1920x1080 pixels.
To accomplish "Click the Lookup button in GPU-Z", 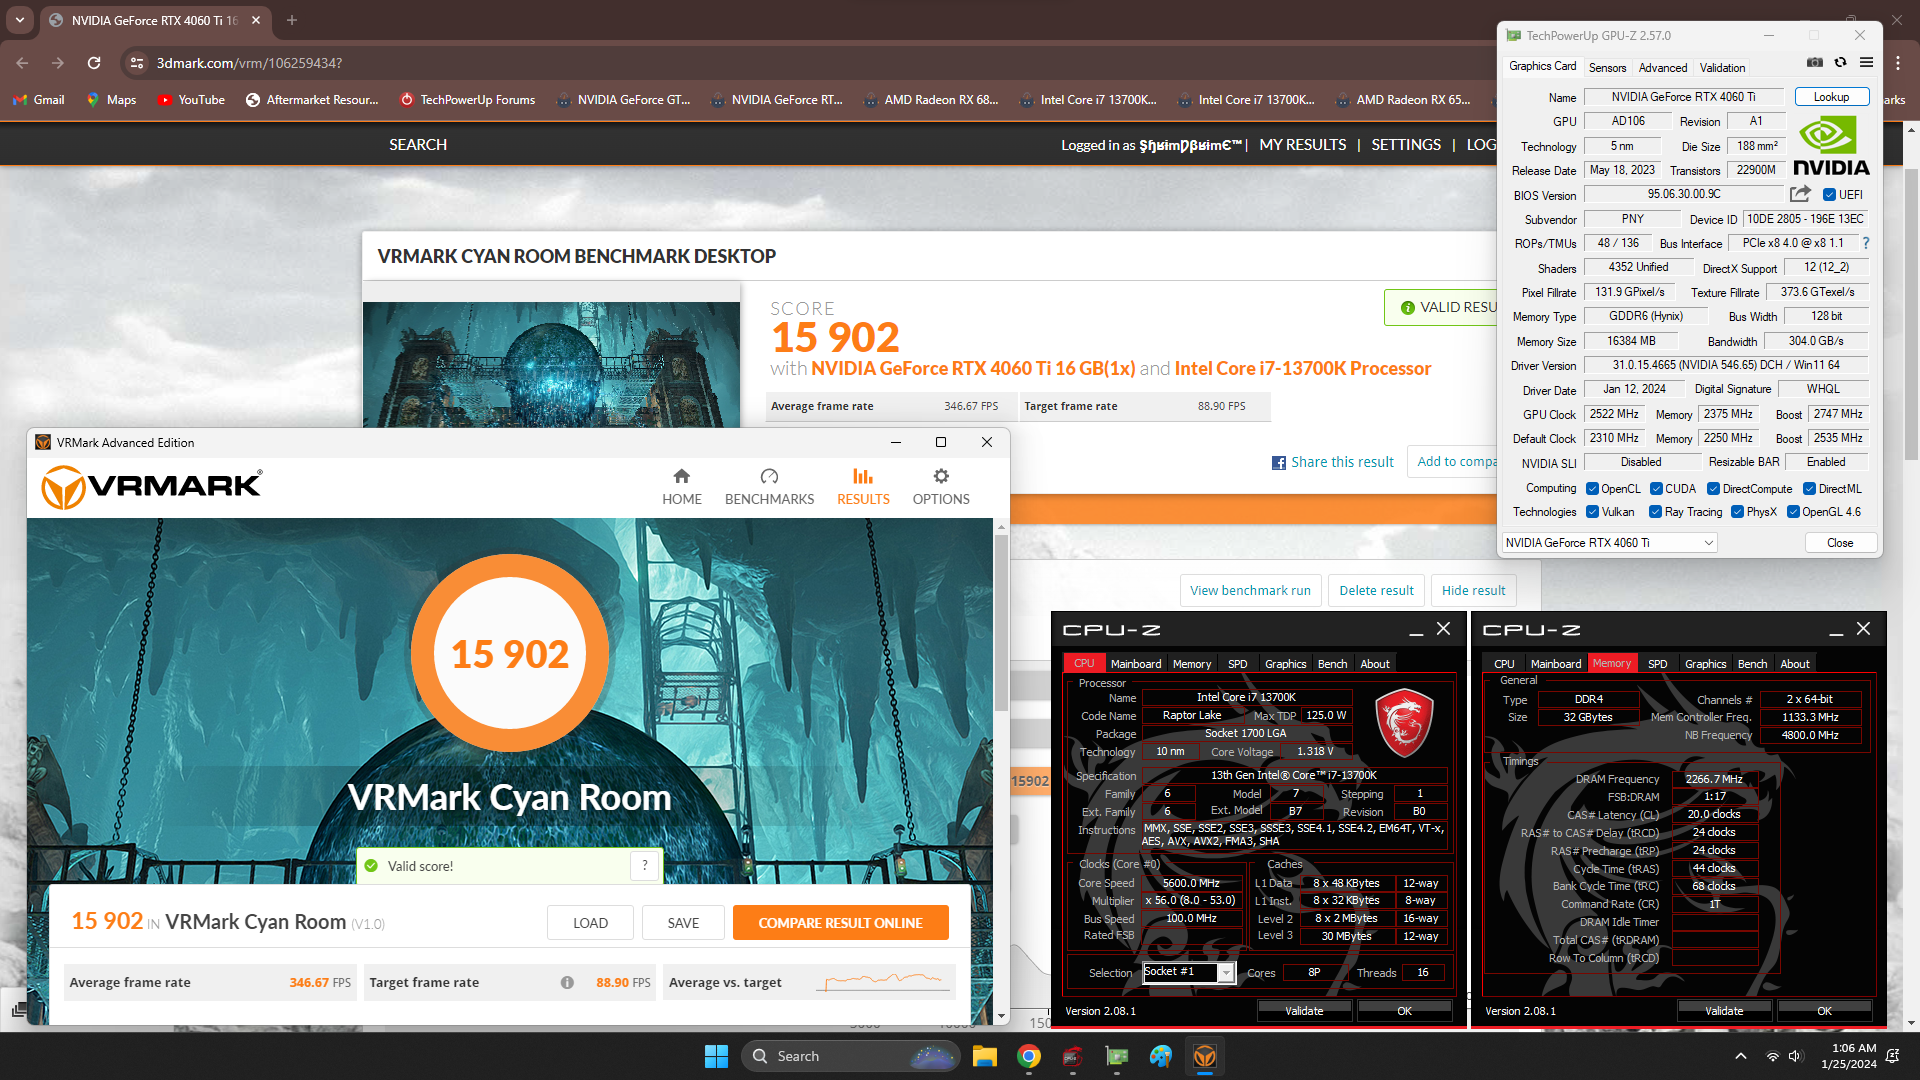I will coord(1831,97).
